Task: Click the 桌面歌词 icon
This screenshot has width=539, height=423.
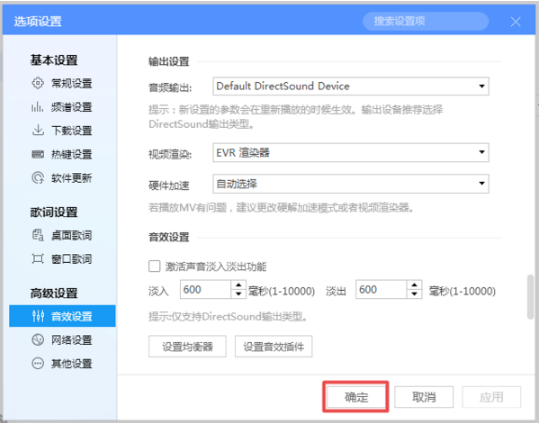Action: click(x=38, y=235)
